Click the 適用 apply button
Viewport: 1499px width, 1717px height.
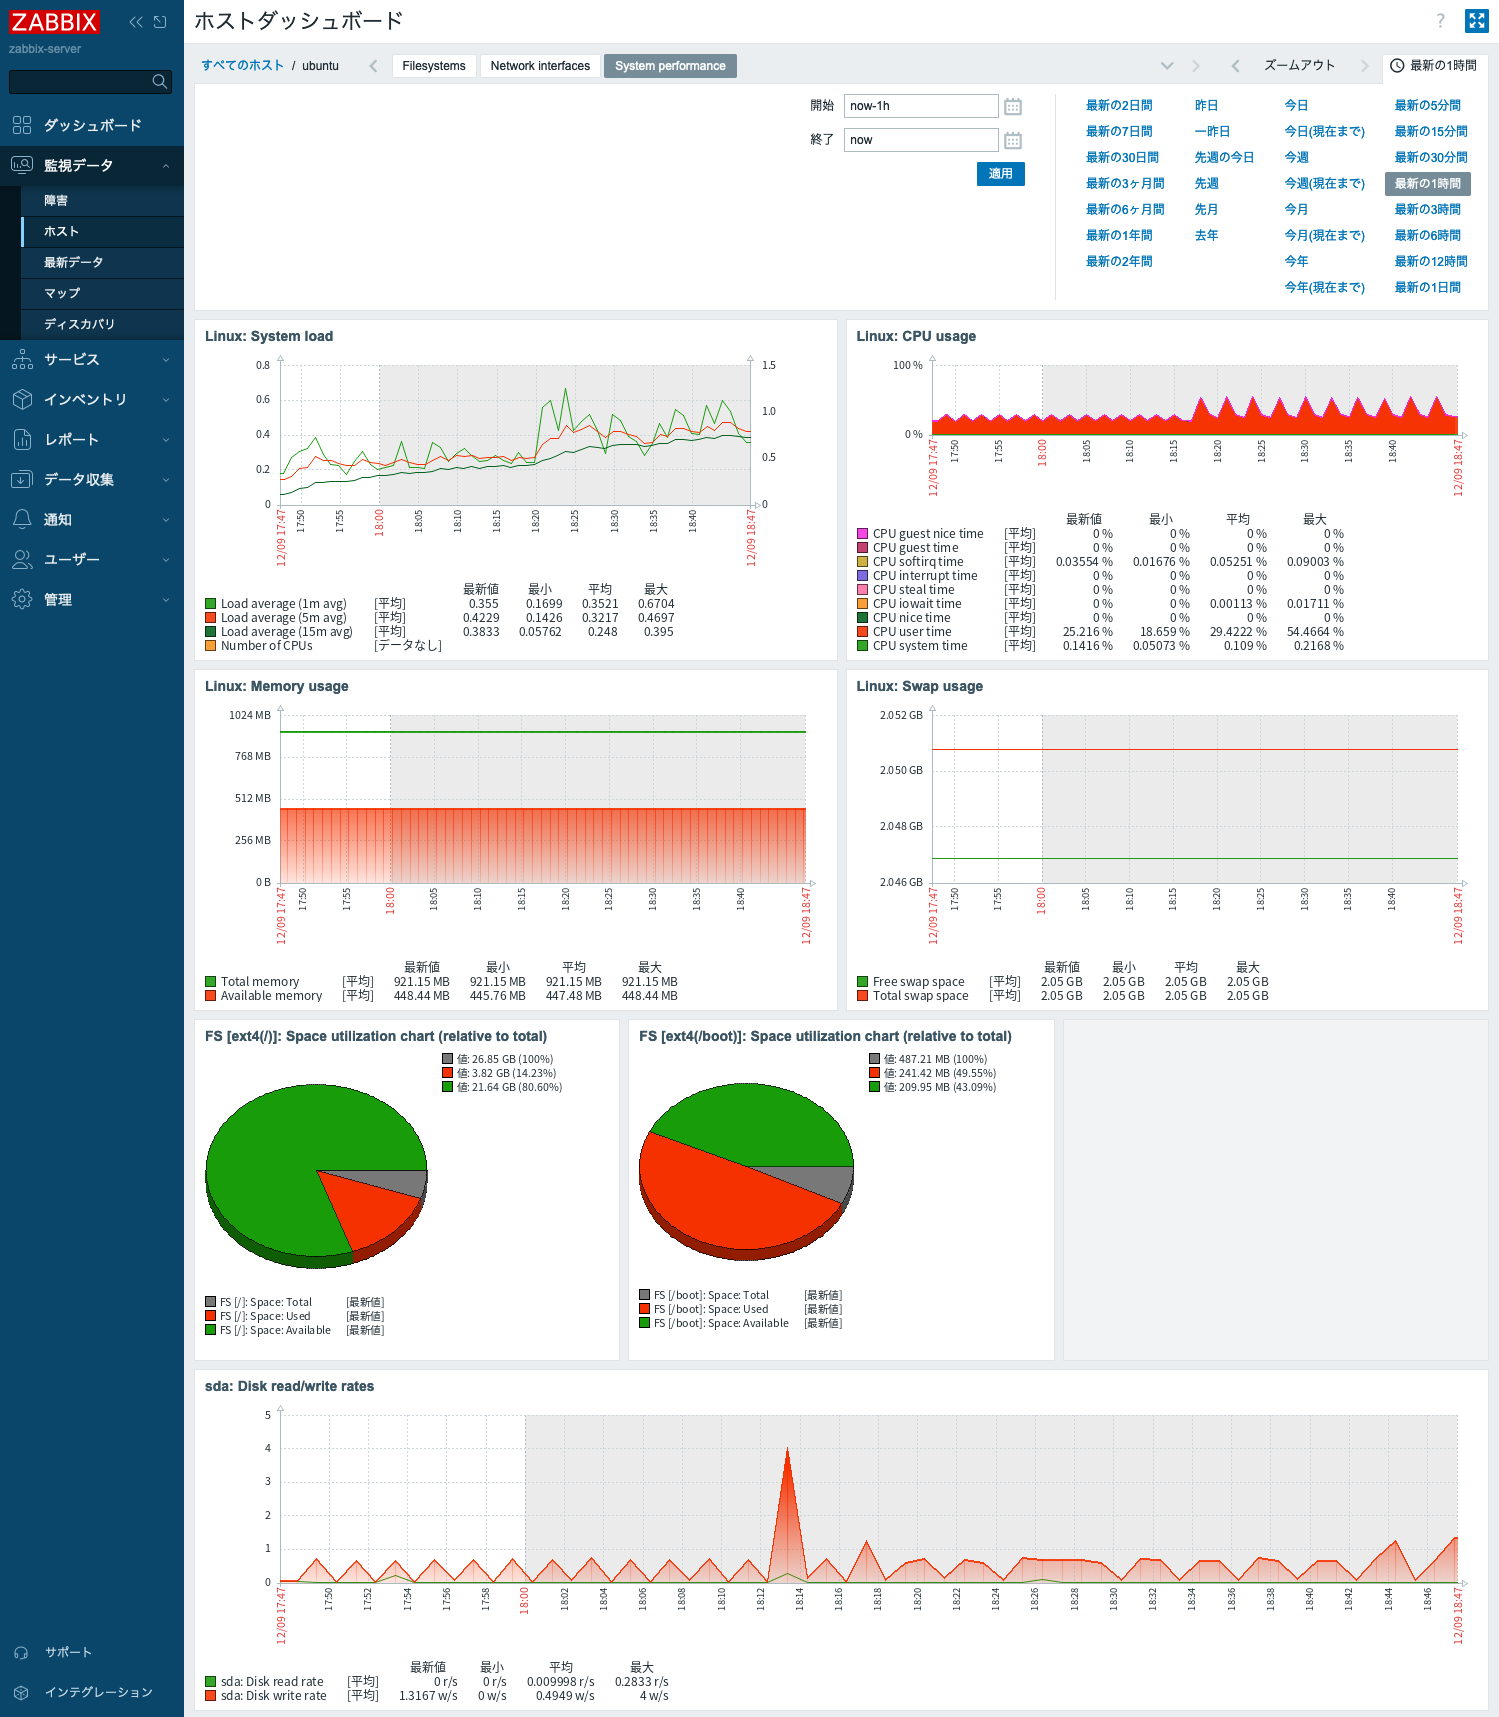pyautogui.click(x=1000, y=174)
